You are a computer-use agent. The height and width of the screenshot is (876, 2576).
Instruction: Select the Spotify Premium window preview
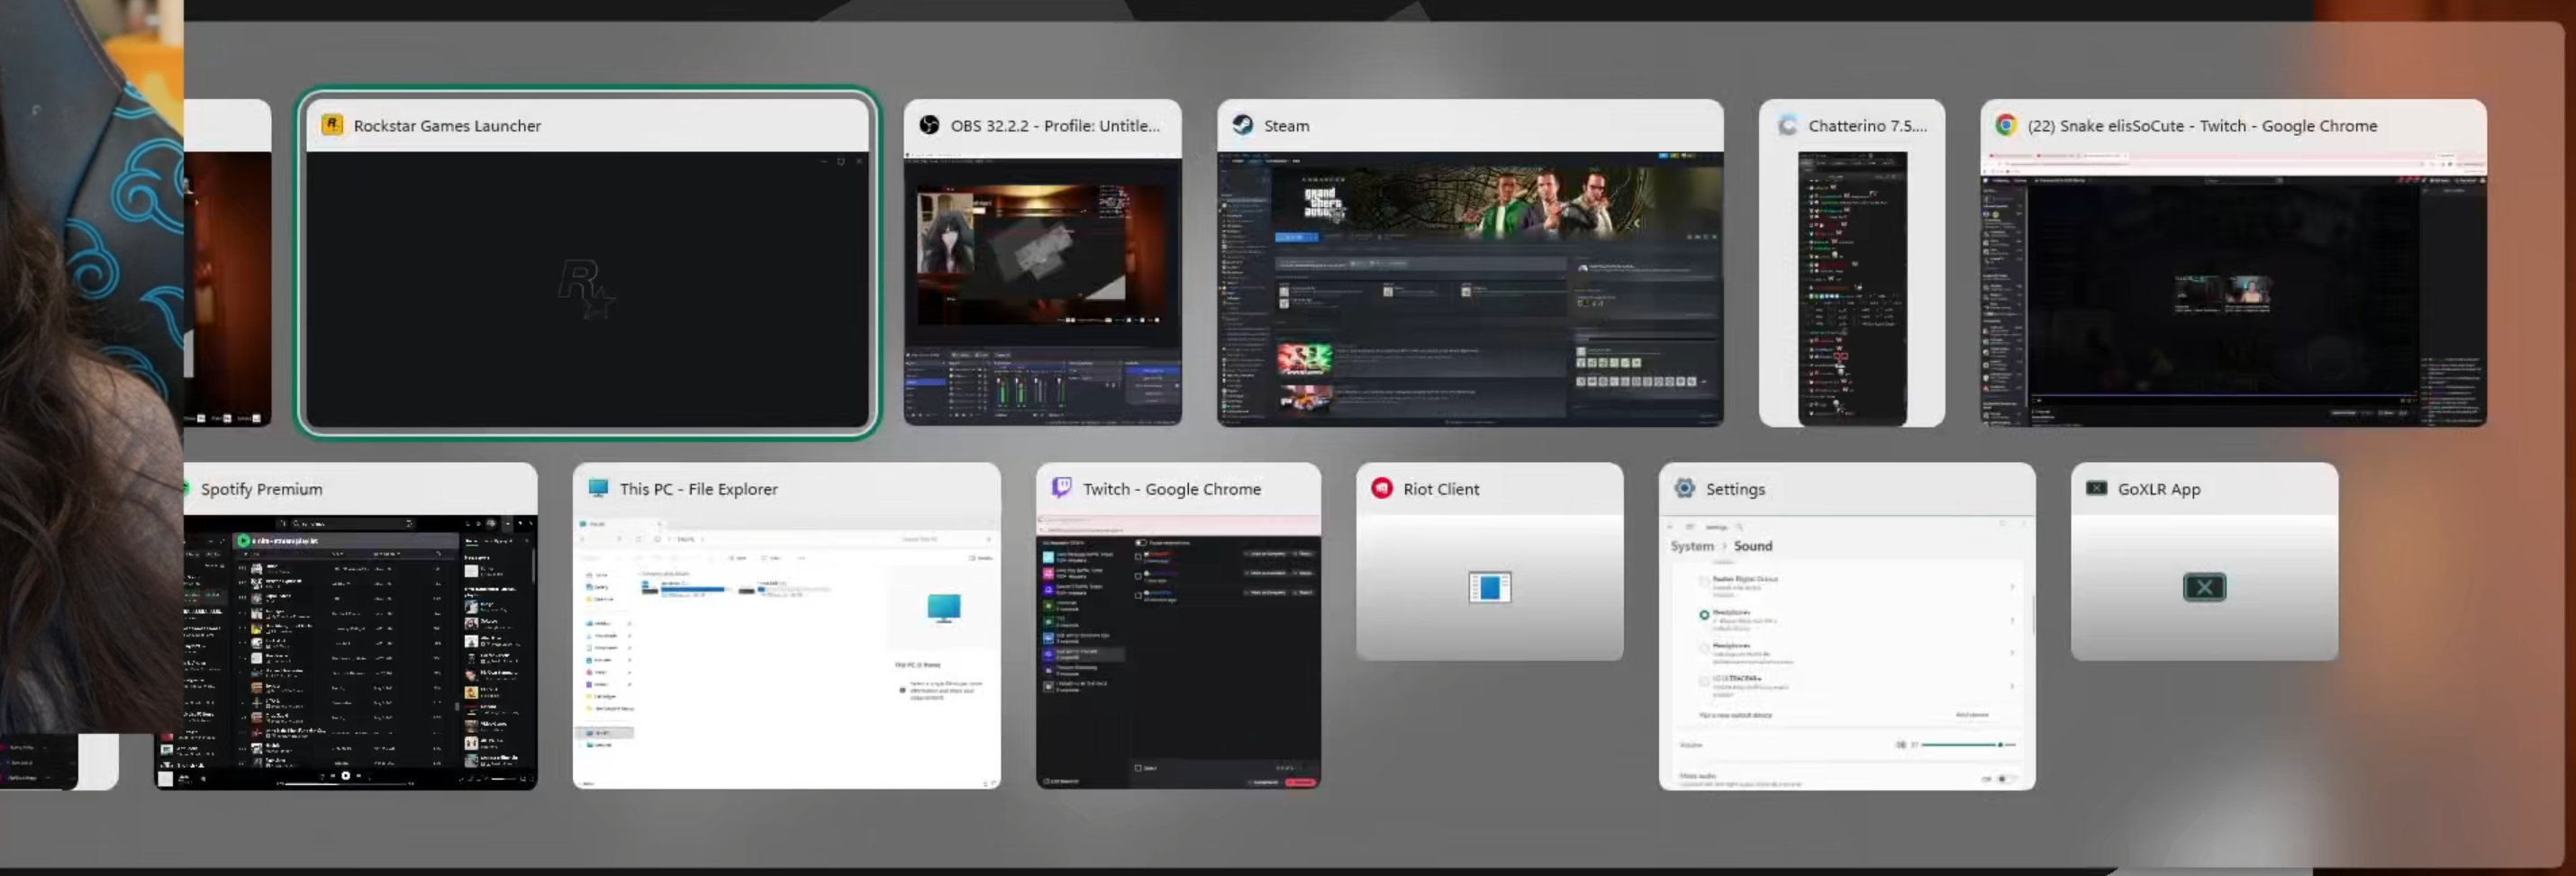point(346,652)
